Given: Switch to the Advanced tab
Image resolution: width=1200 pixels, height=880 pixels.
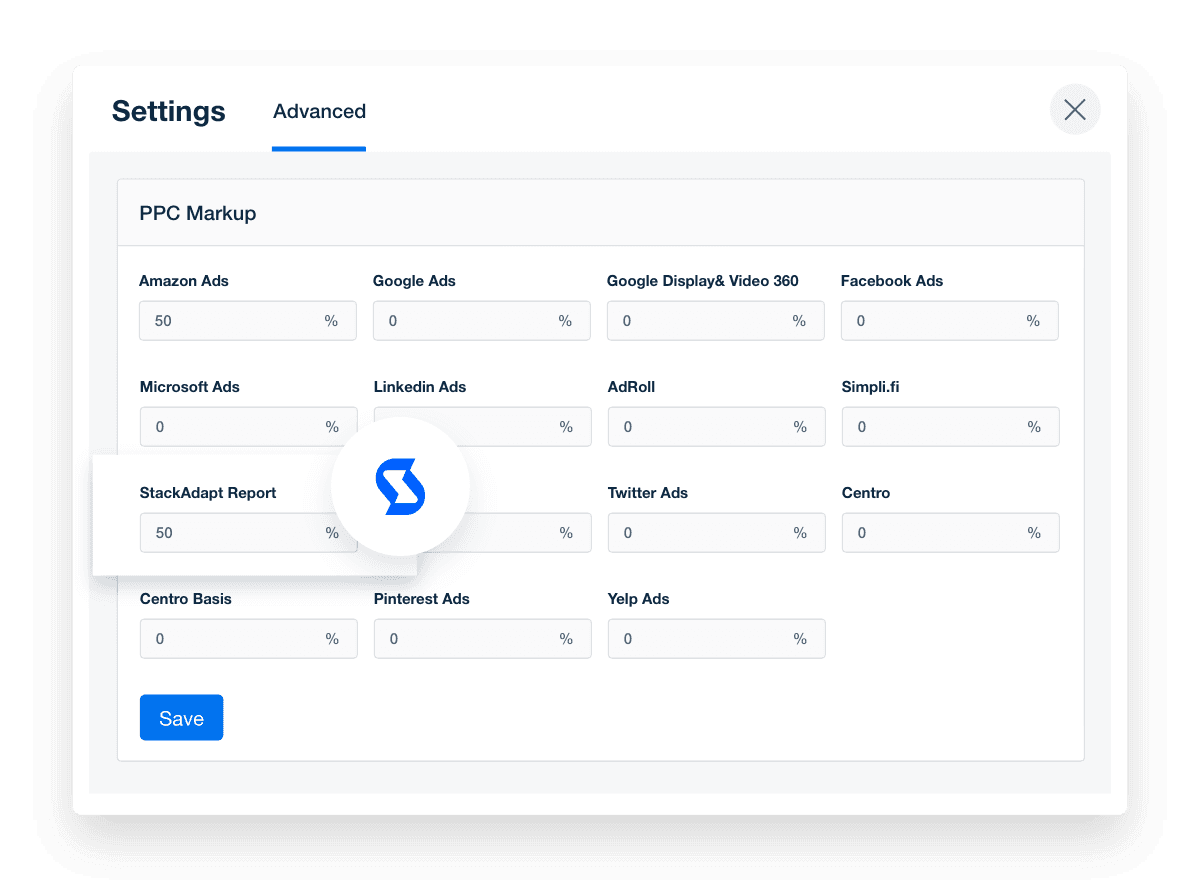Looking at the screenshot, I should click(319, 111).
